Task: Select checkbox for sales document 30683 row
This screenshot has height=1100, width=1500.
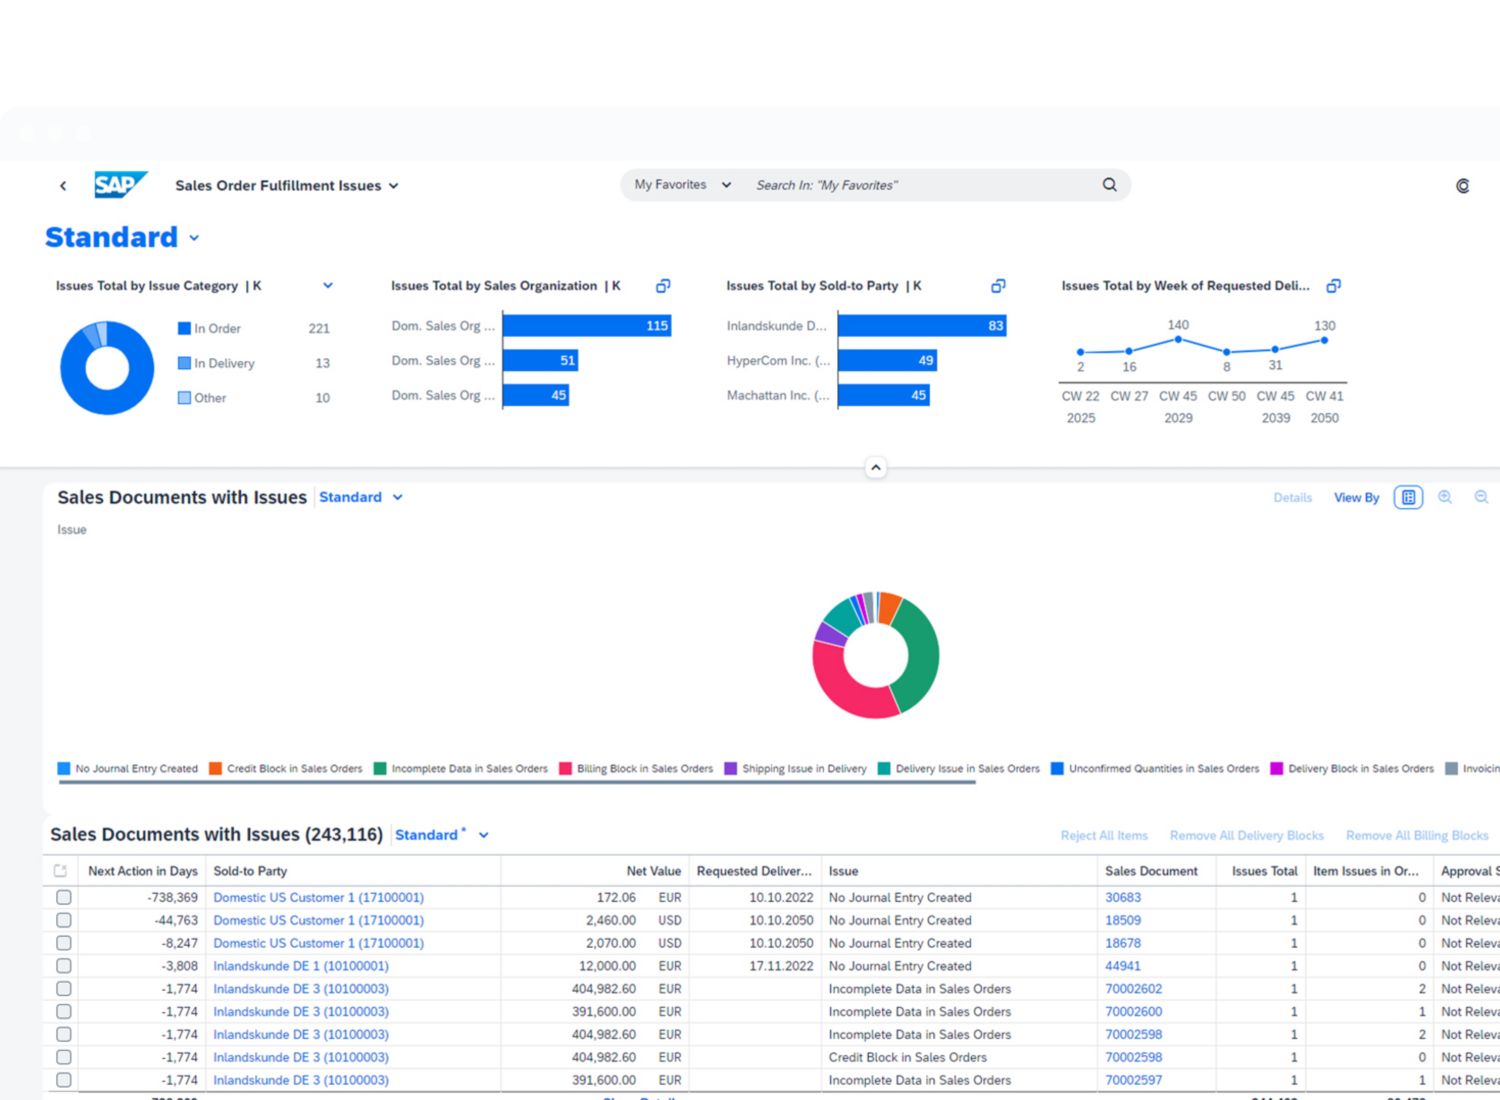Action: [64, 898]
